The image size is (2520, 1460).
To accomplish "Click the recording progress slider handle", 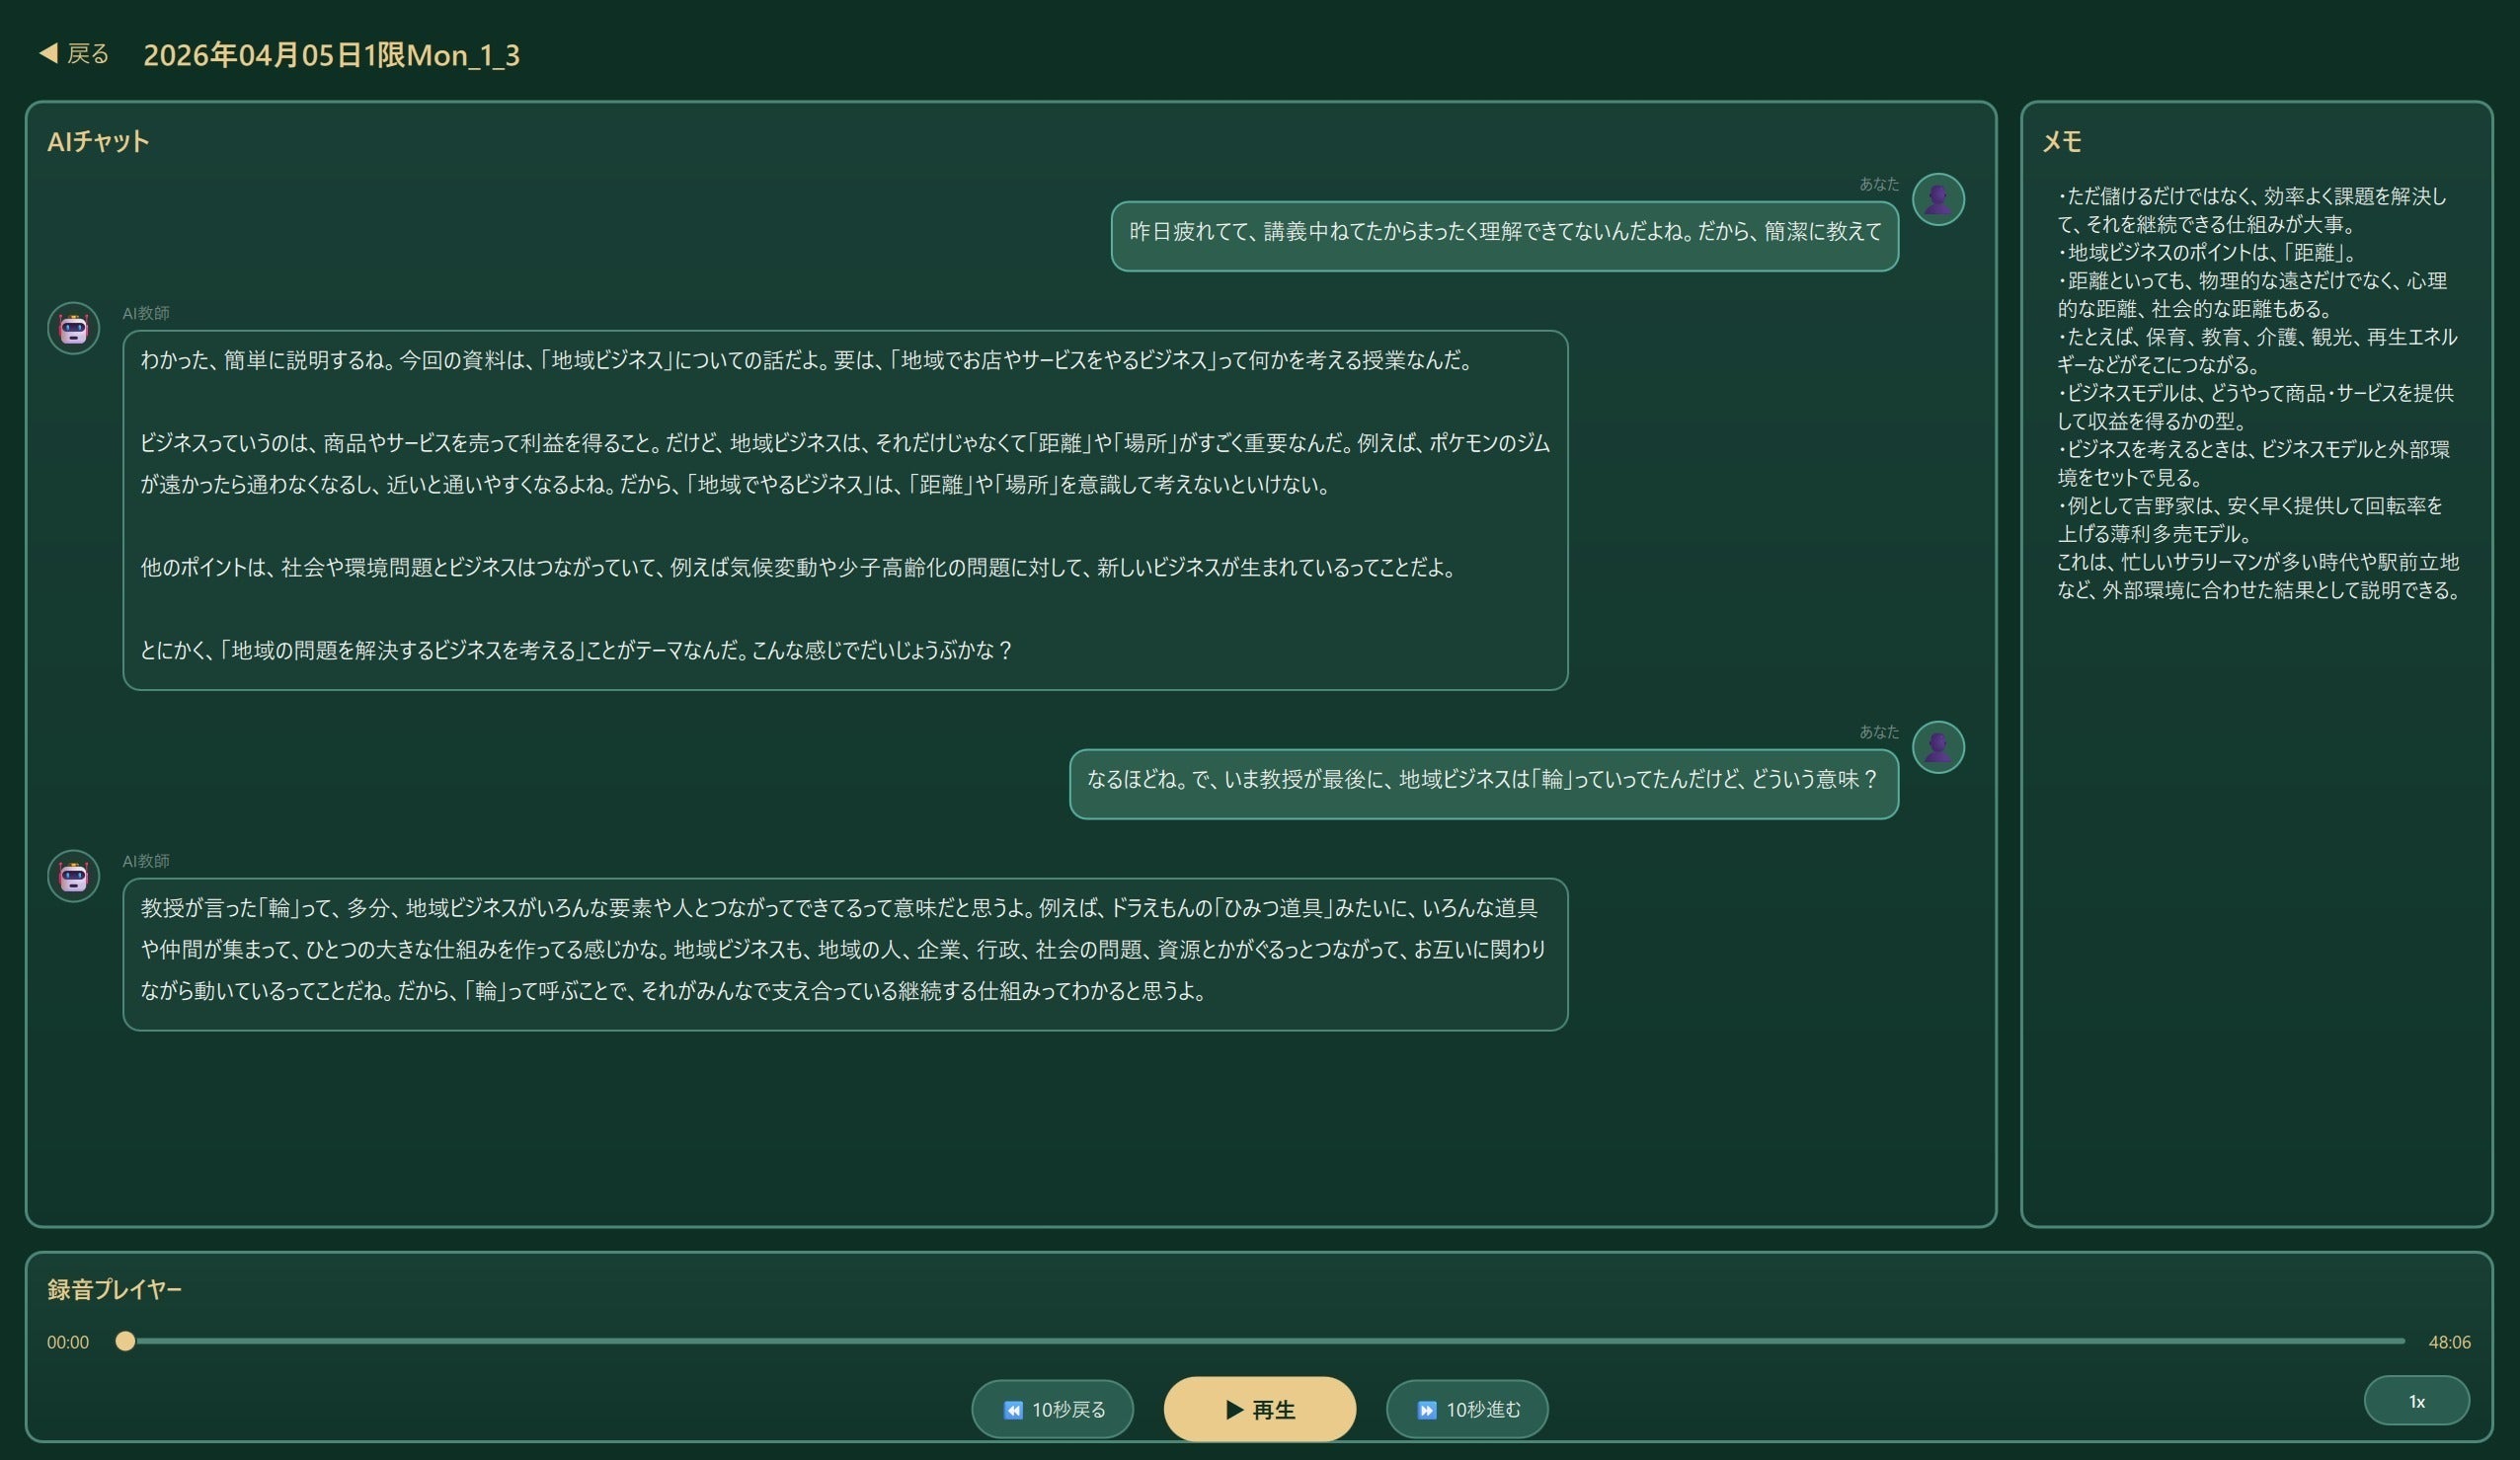I will [125, 1341].
